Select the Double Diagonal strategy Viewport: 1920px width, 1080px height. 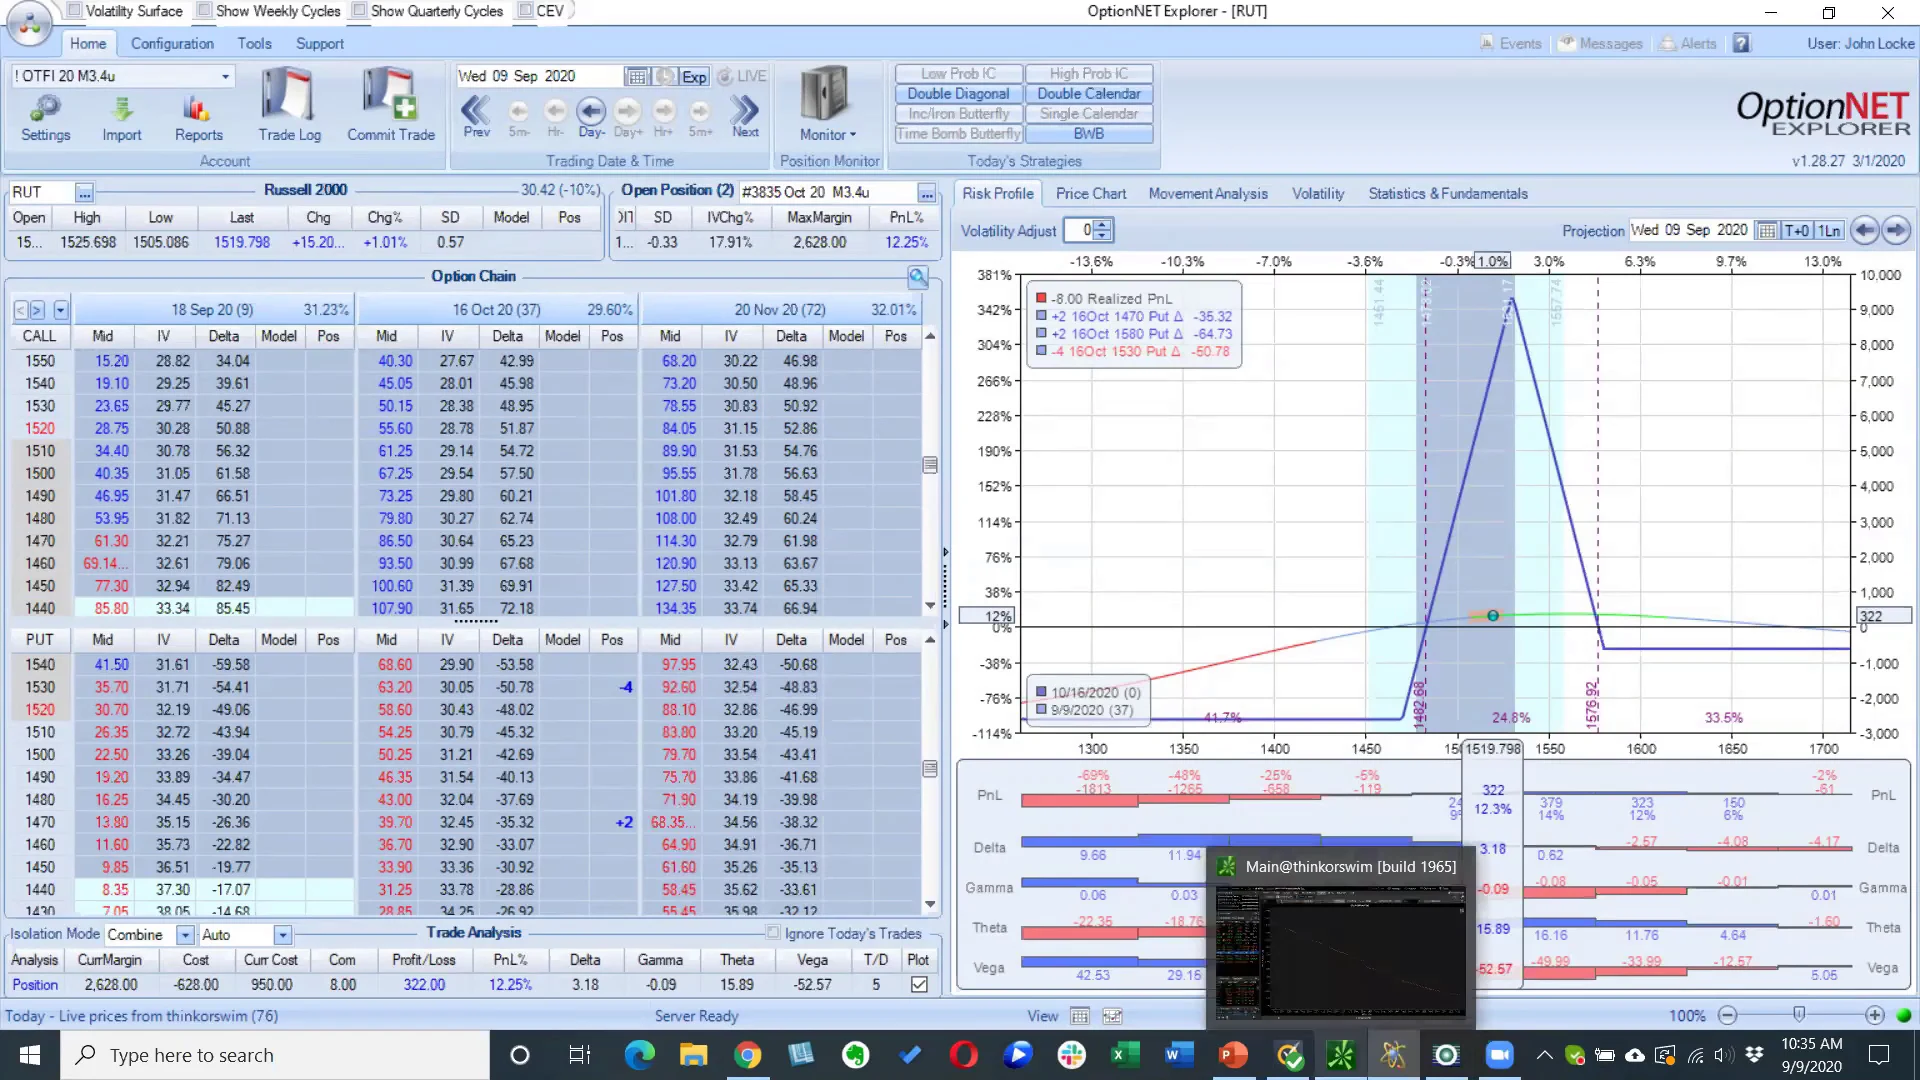click(958, 94)
